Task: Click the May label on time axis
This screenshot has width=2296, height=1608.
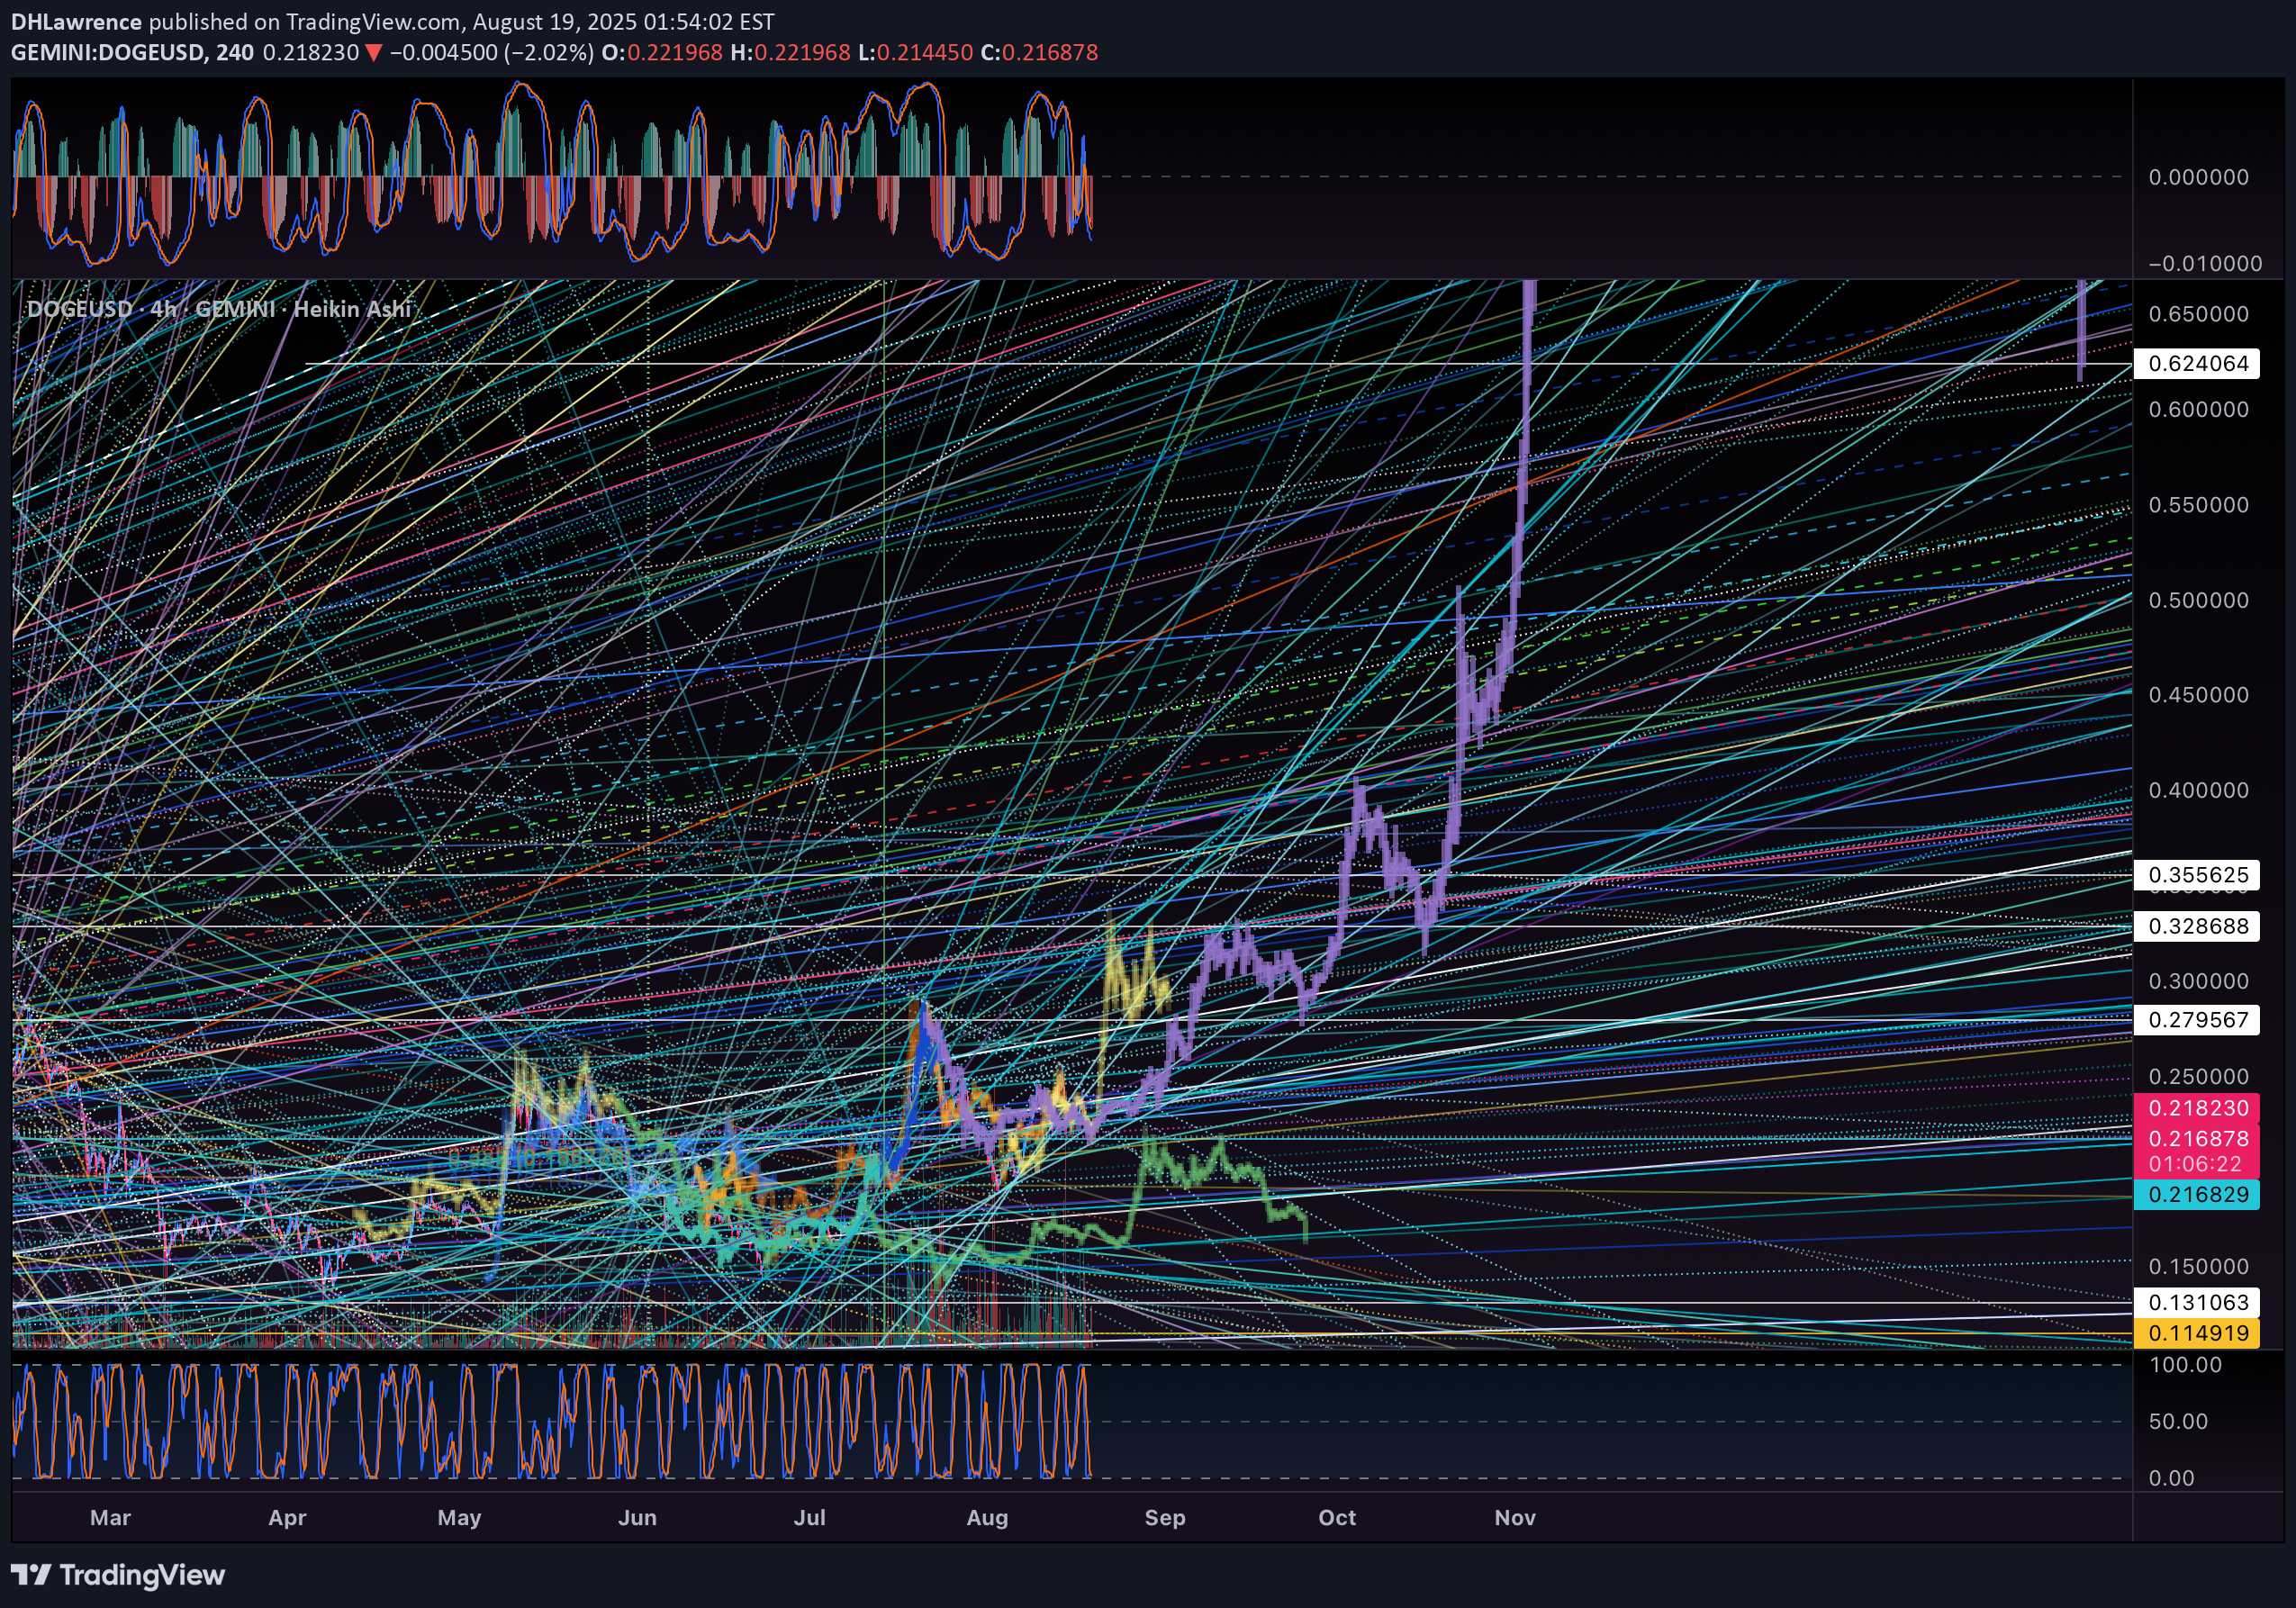Action: tap(459, 1518)
